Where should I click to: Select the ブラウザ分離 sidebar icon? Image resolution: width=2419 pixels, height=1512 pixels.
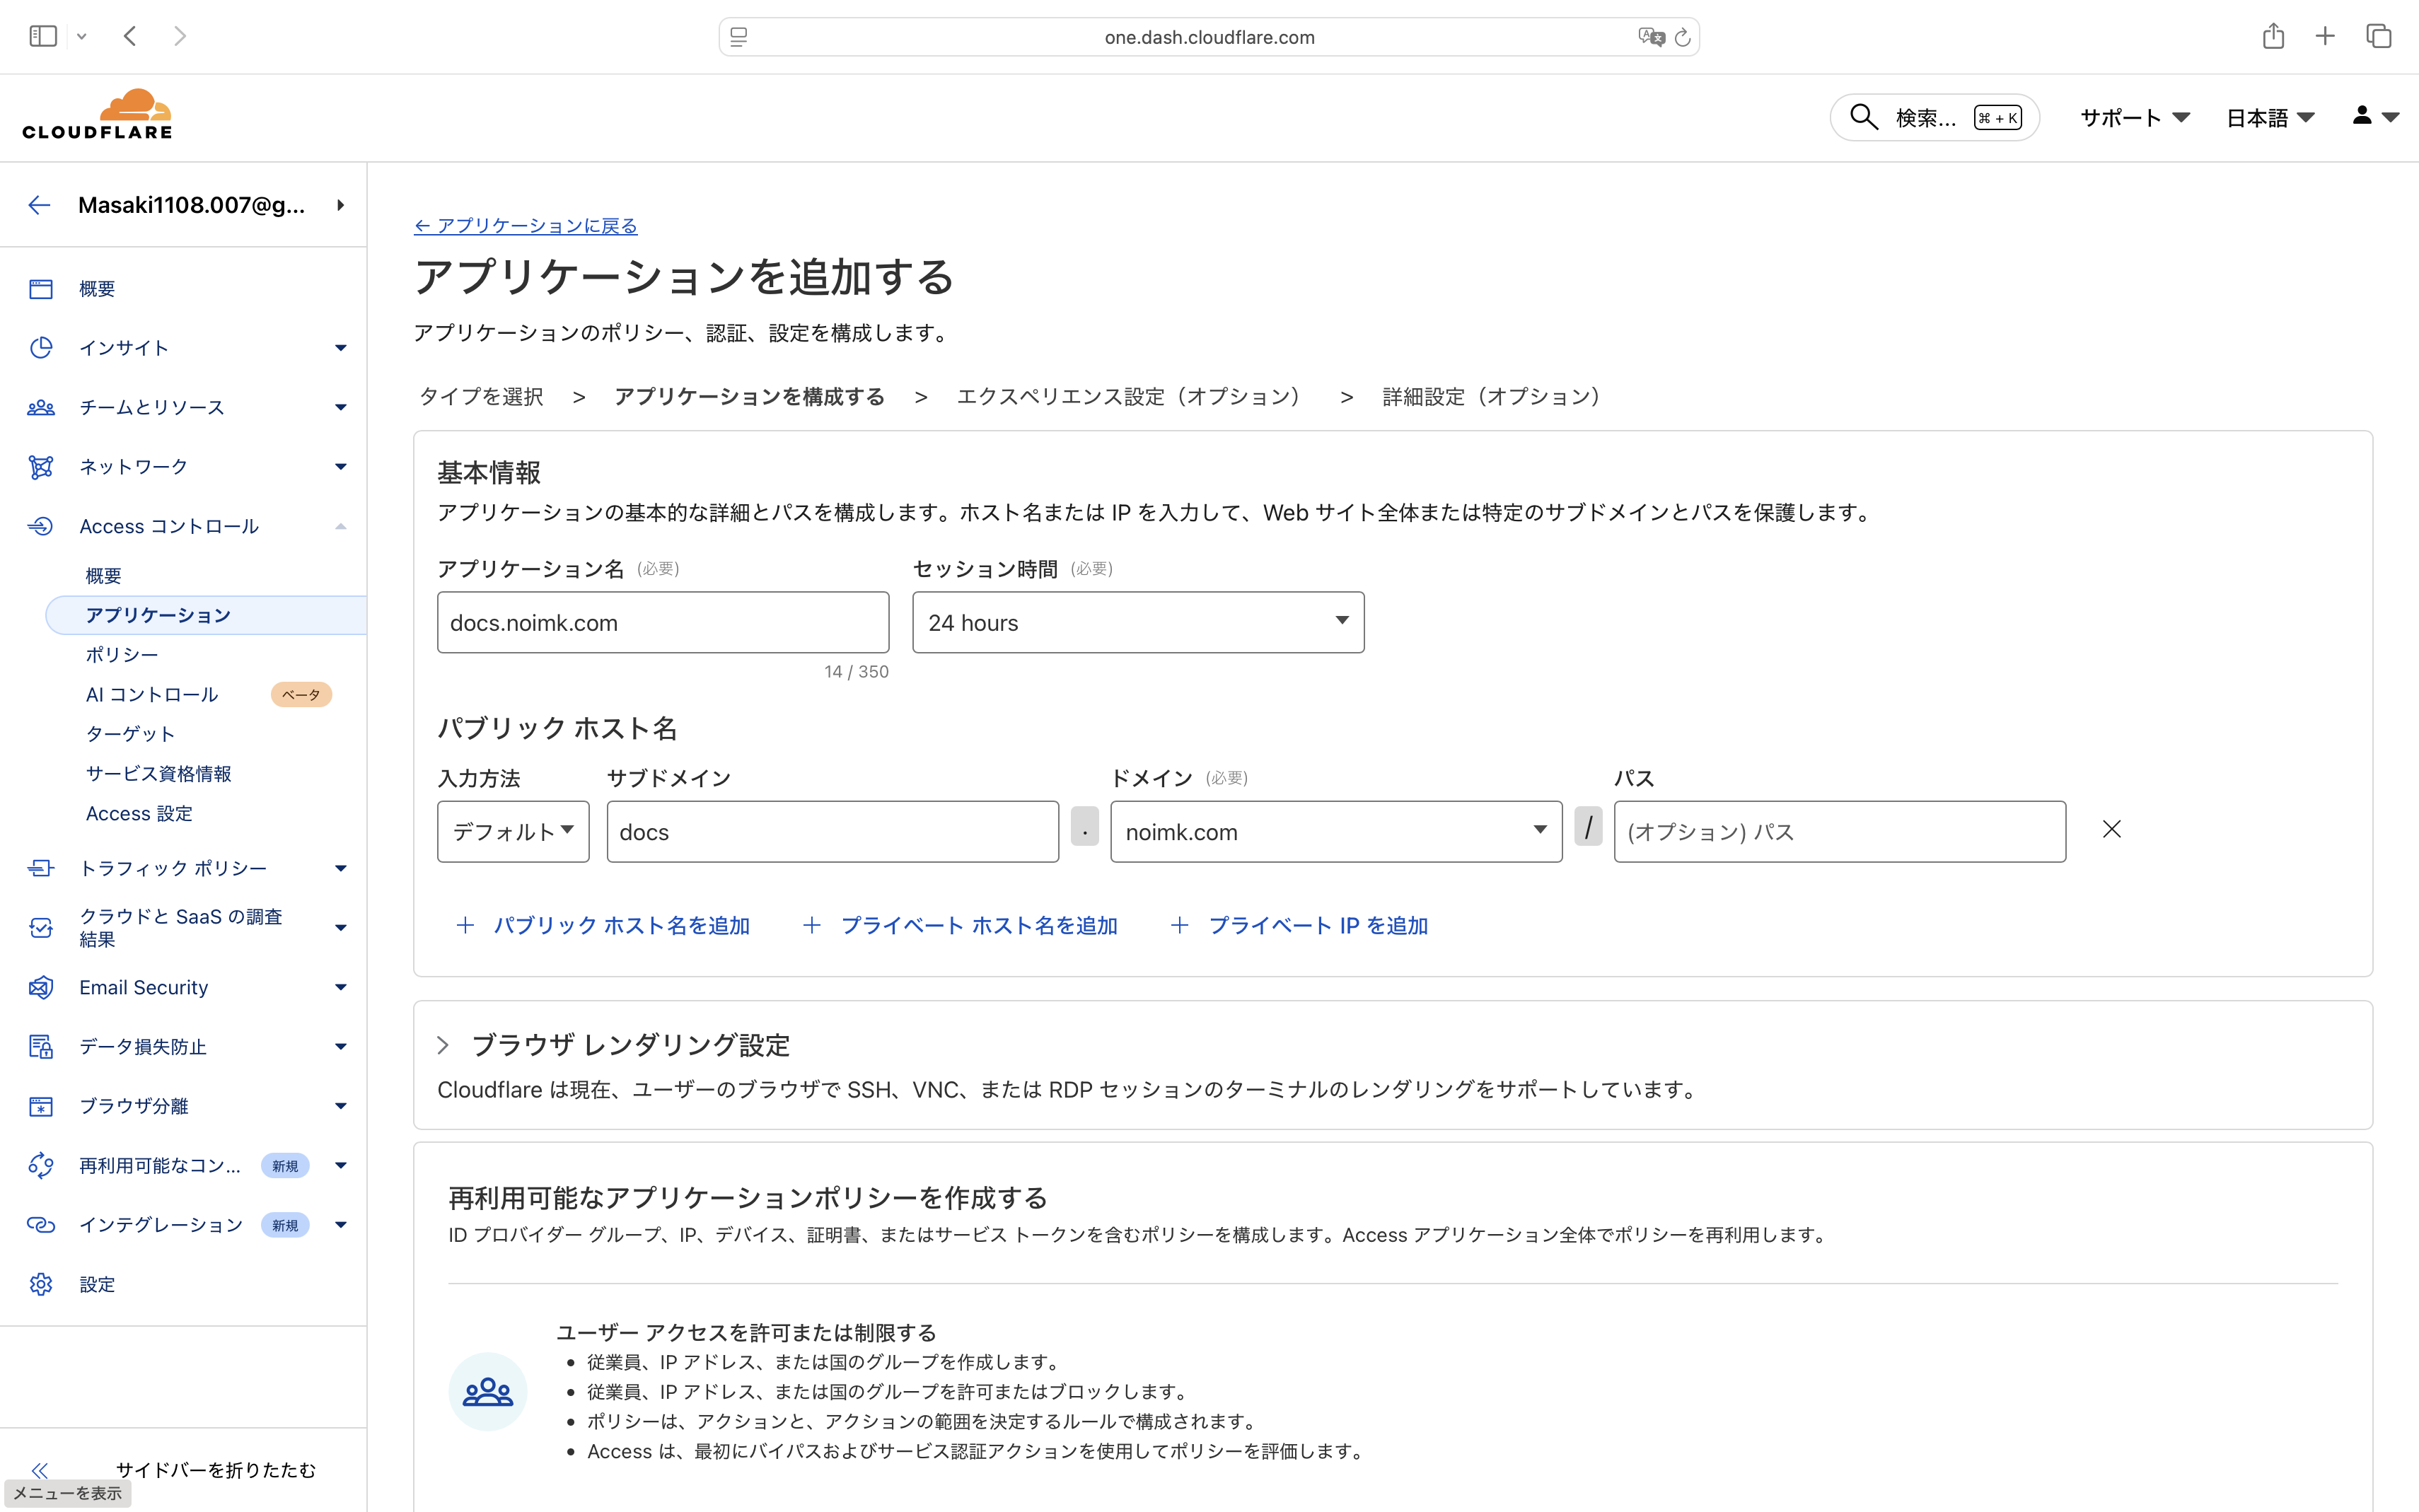tap(41, 1106)
